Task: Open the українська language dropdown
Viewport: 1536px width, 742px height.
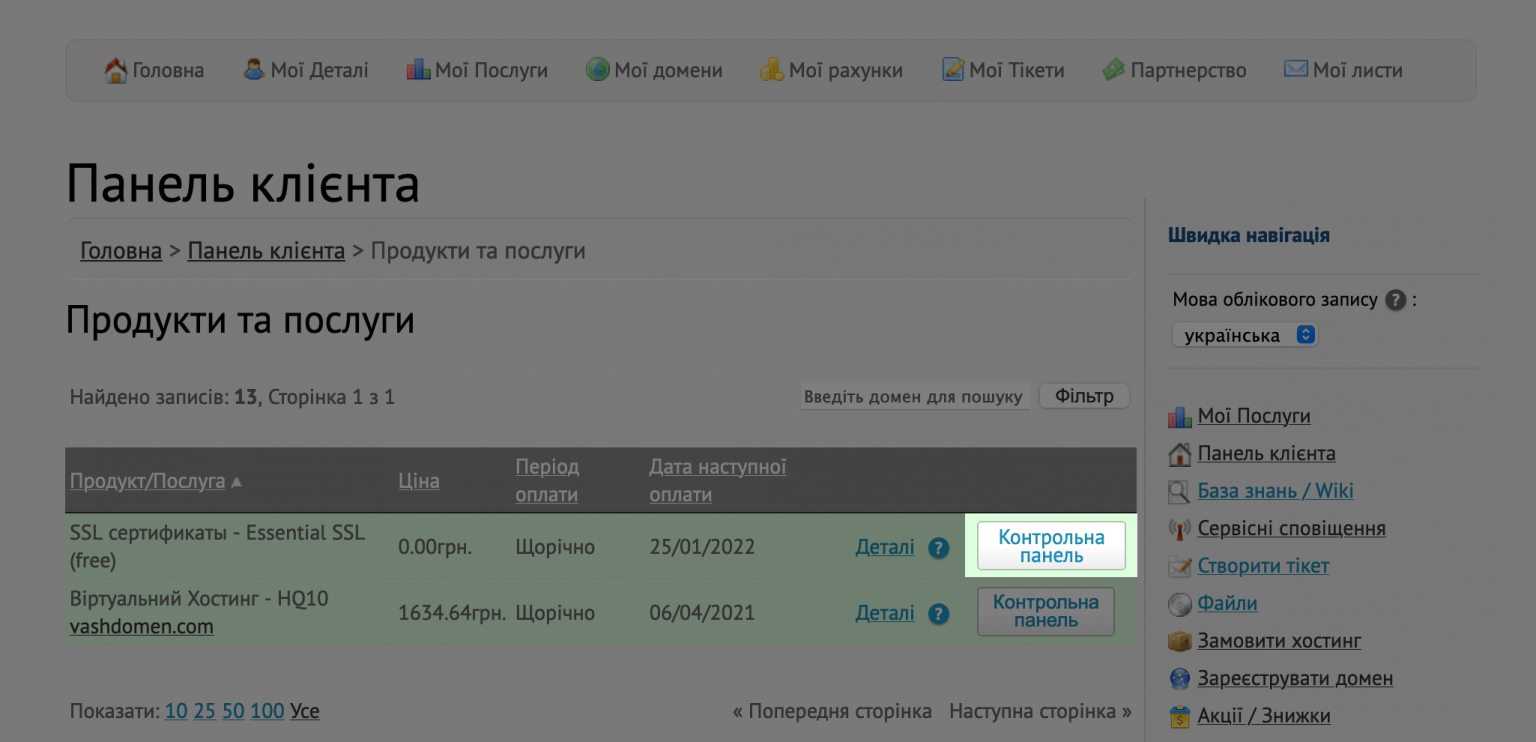Action: (1244, 334)
